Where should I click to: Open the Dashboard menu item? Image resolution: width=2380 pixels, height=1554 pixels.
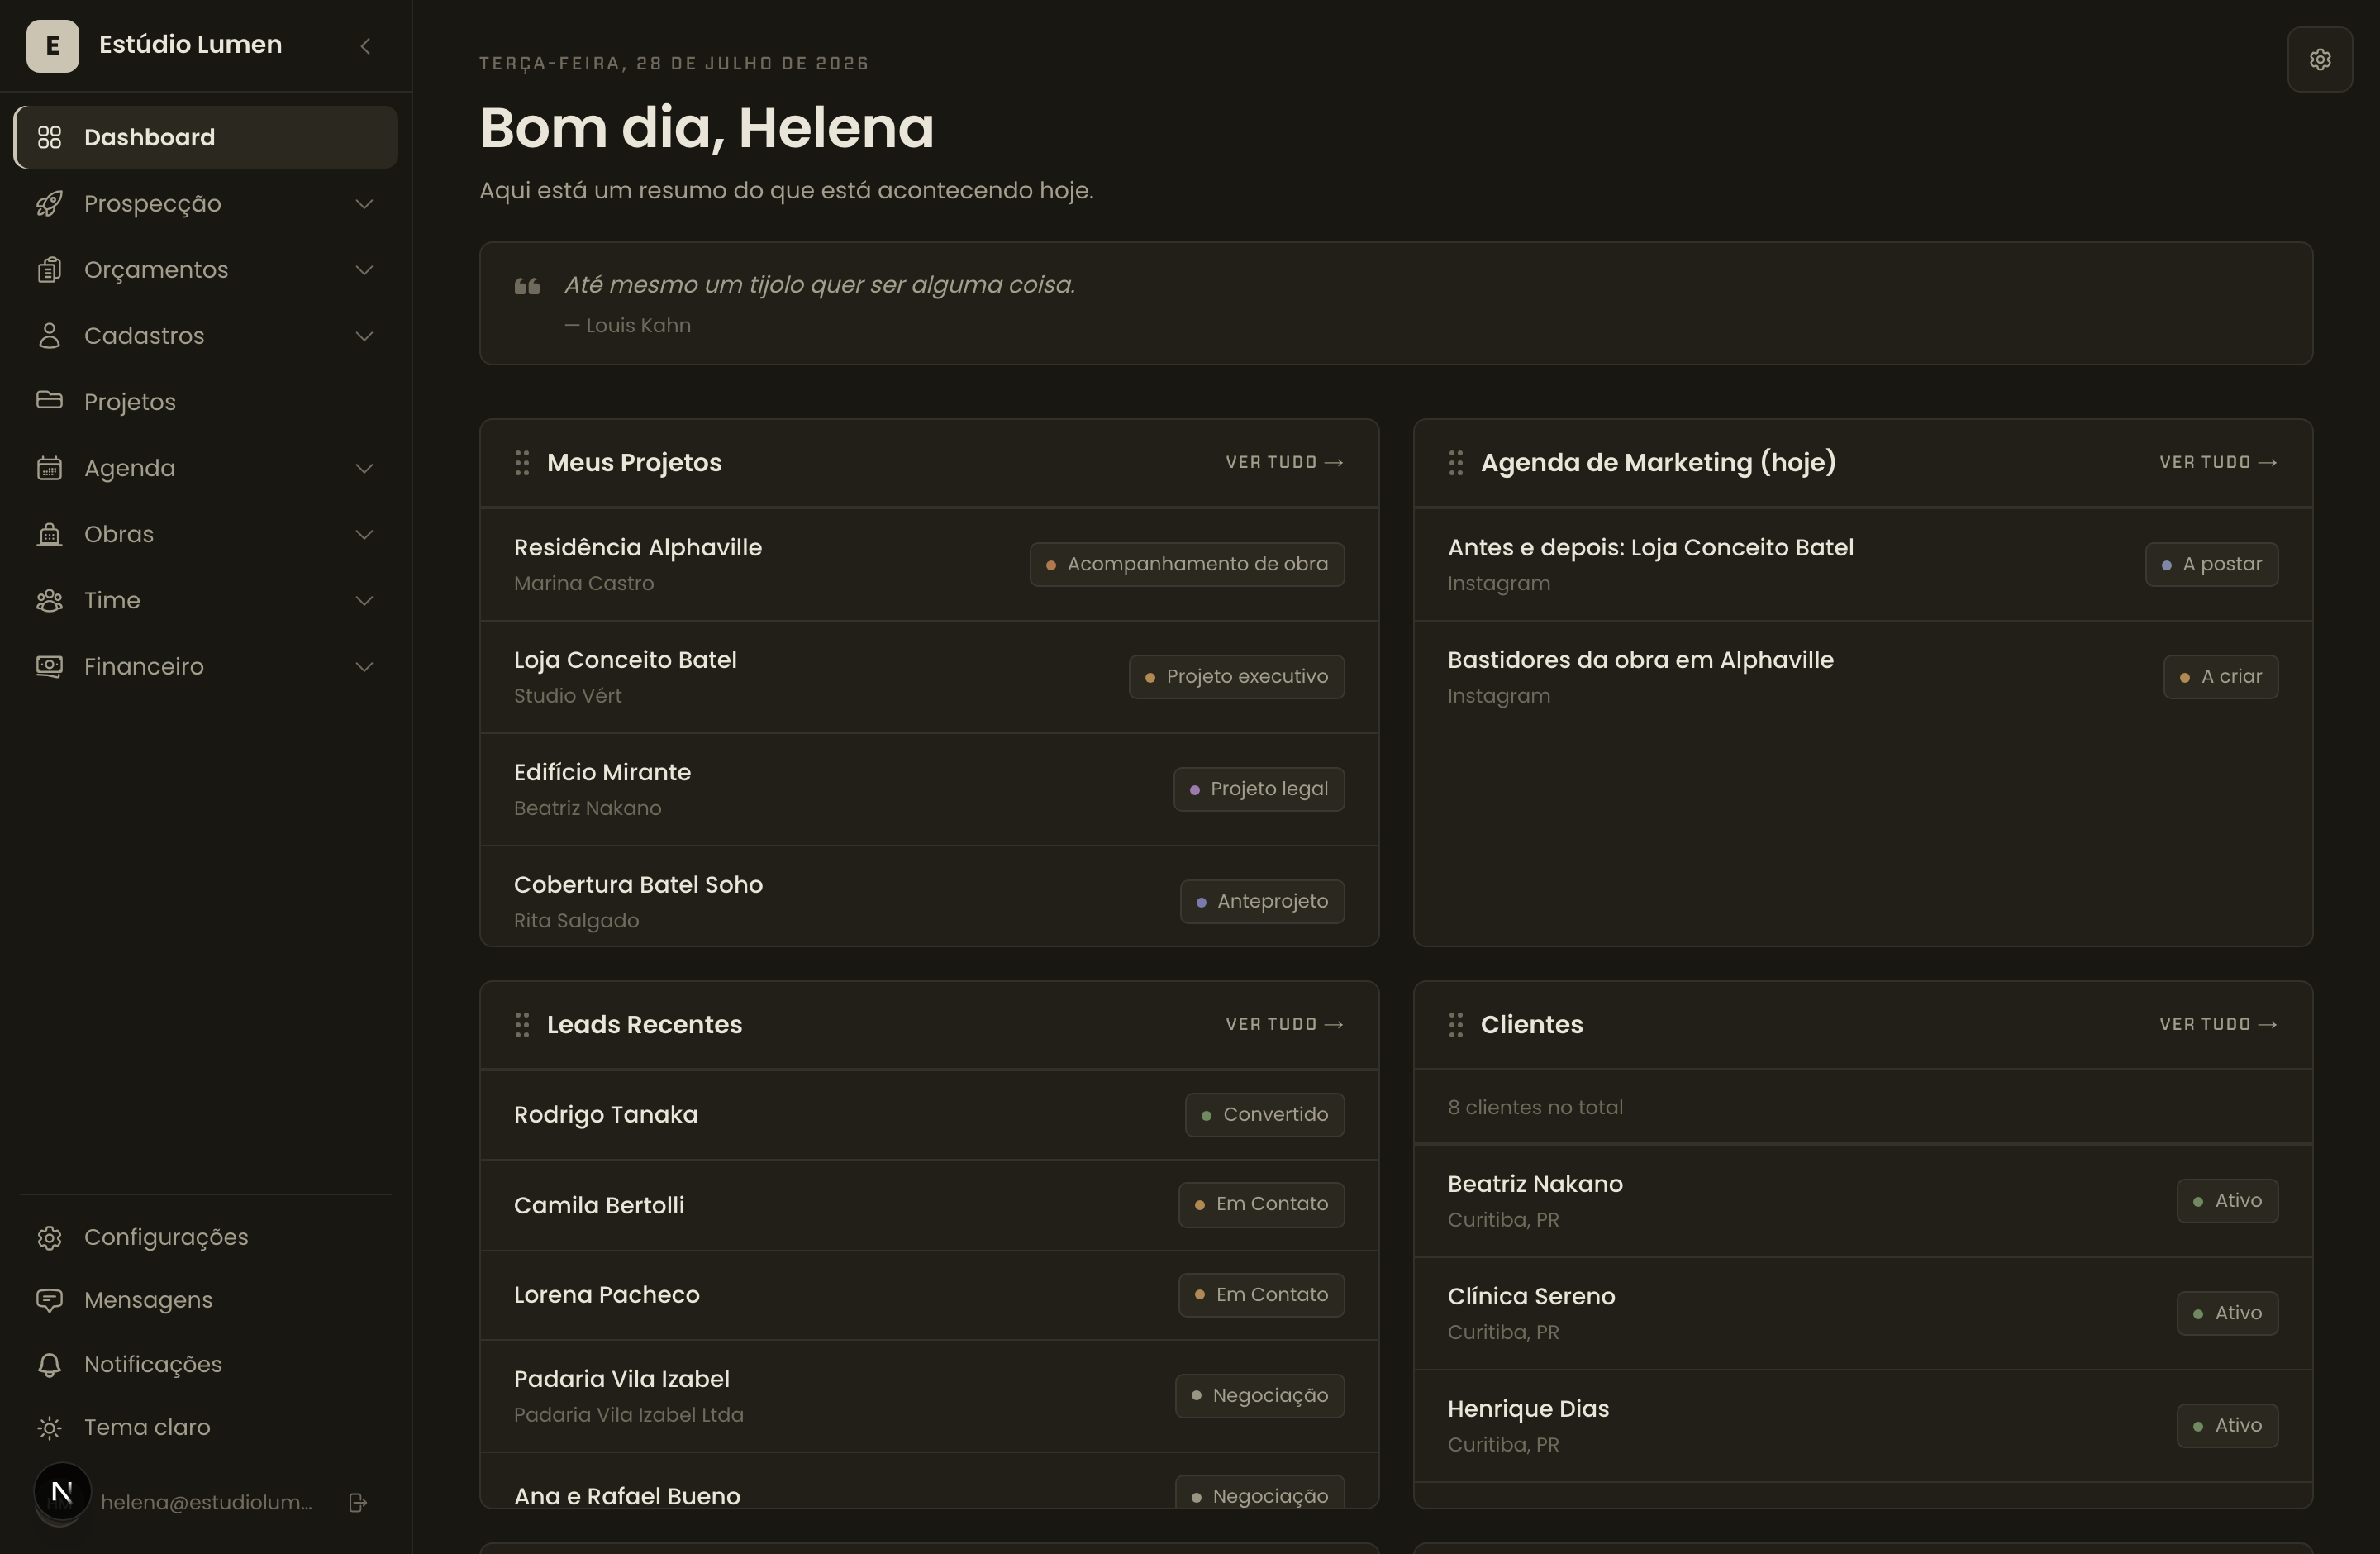point(206,137)
